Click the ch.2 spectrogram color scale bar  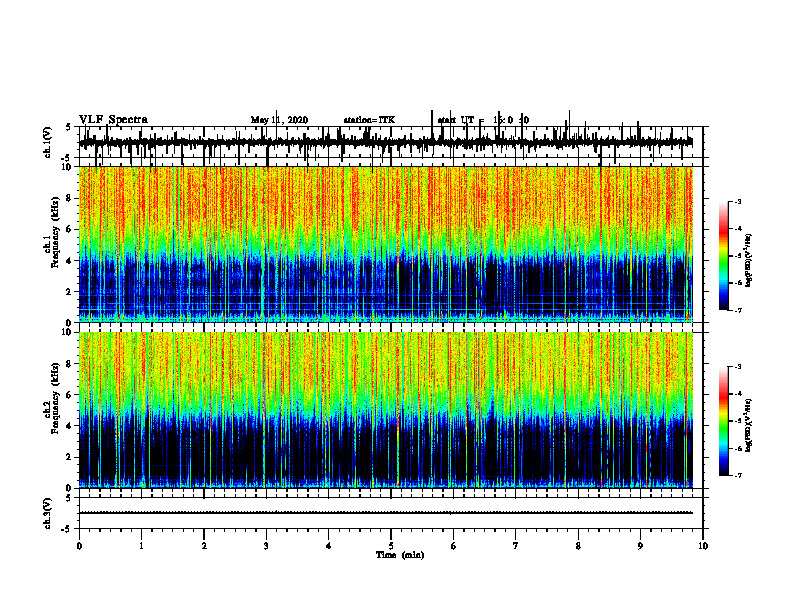723,421
